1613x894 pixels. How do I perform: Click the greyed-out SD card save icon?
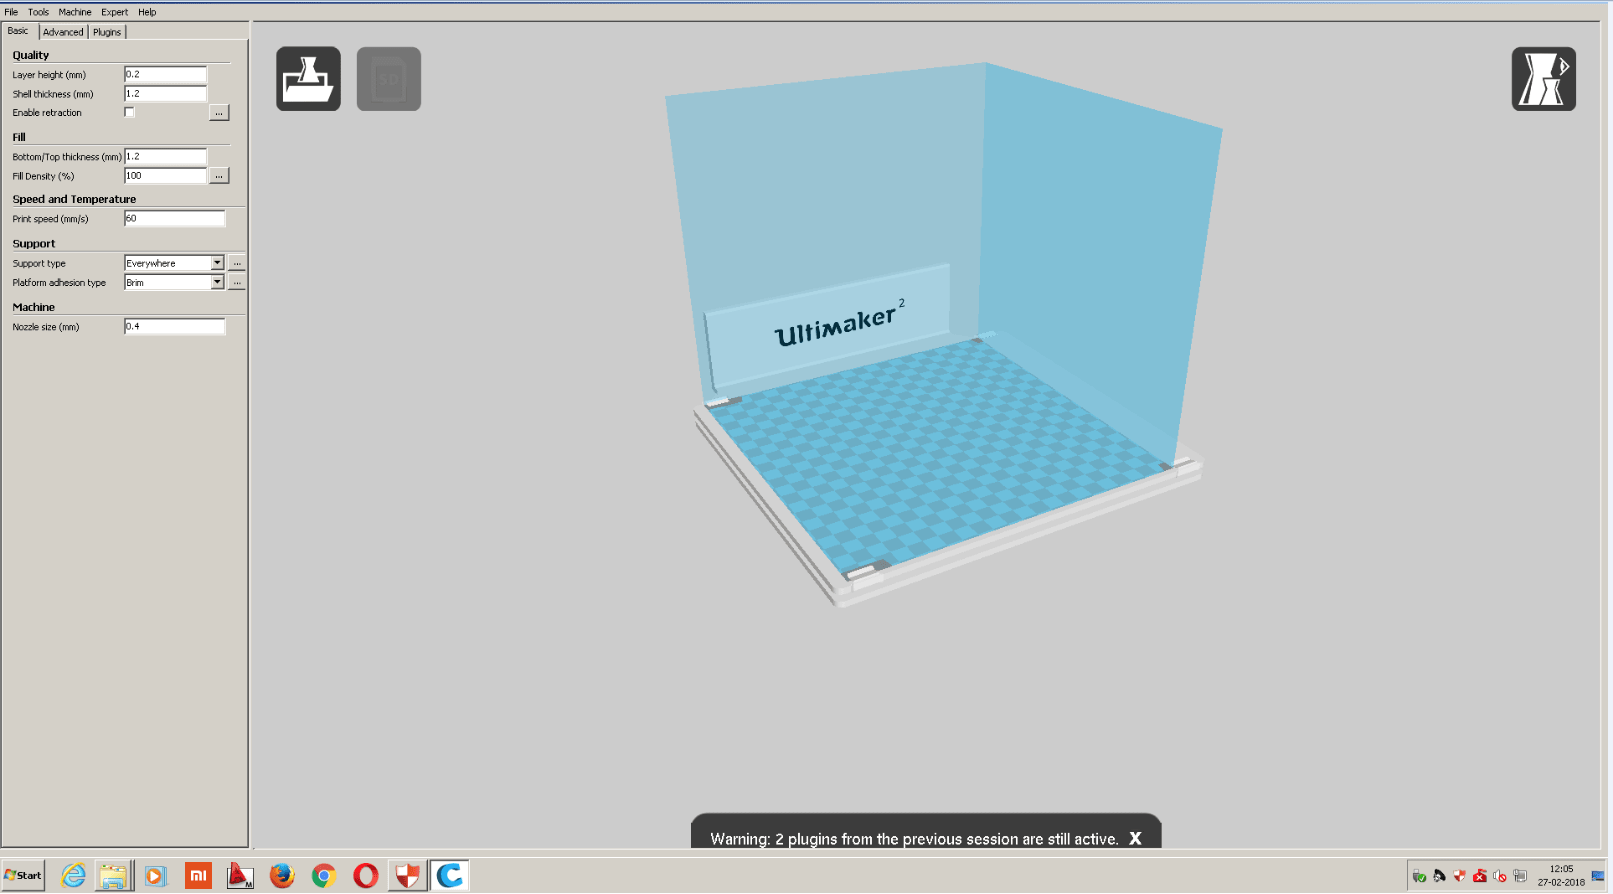389,79
